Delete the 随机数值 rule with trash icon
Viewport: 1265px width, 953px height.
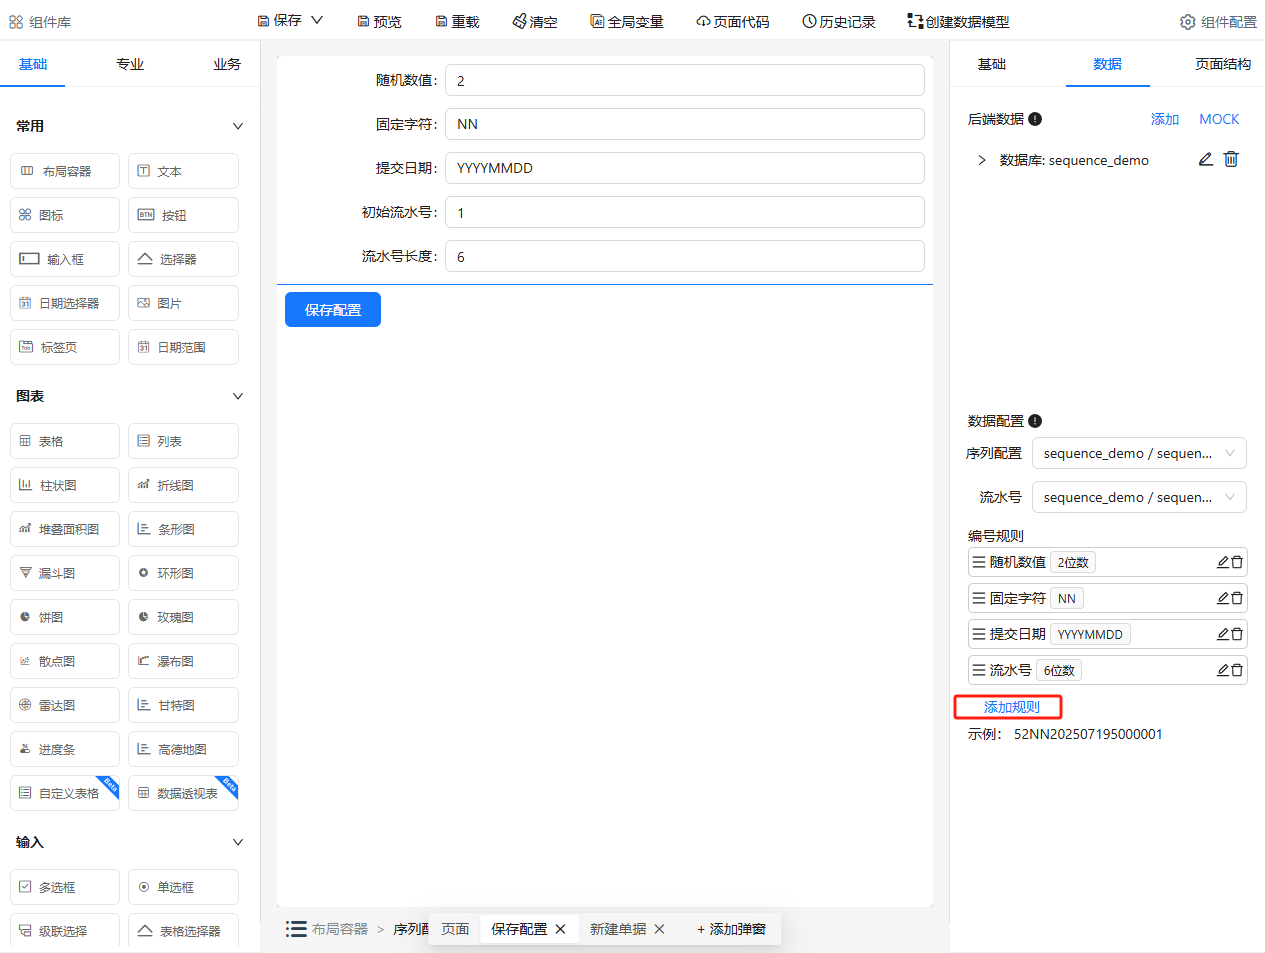(x=1238, y=562)
